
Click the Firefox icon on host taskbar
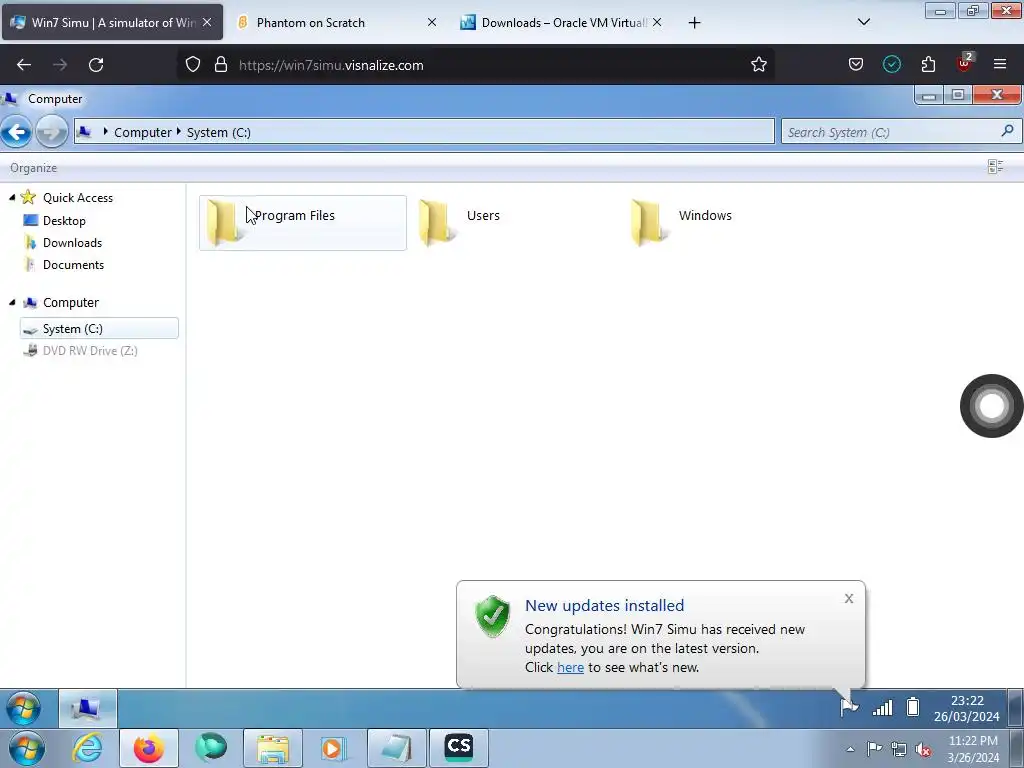point(149,748)
